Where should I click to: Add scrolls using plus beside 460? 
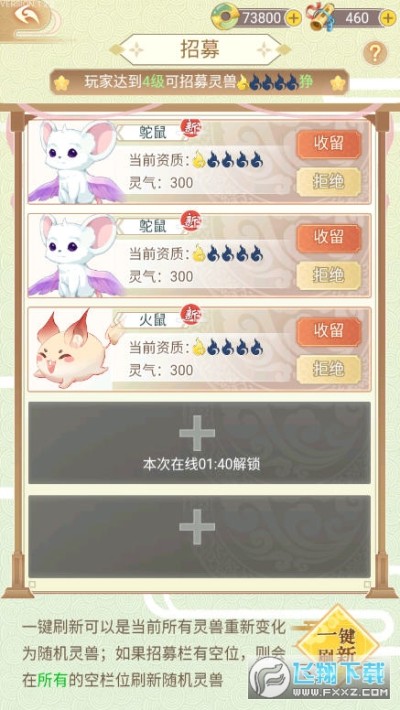coord(388,18)
